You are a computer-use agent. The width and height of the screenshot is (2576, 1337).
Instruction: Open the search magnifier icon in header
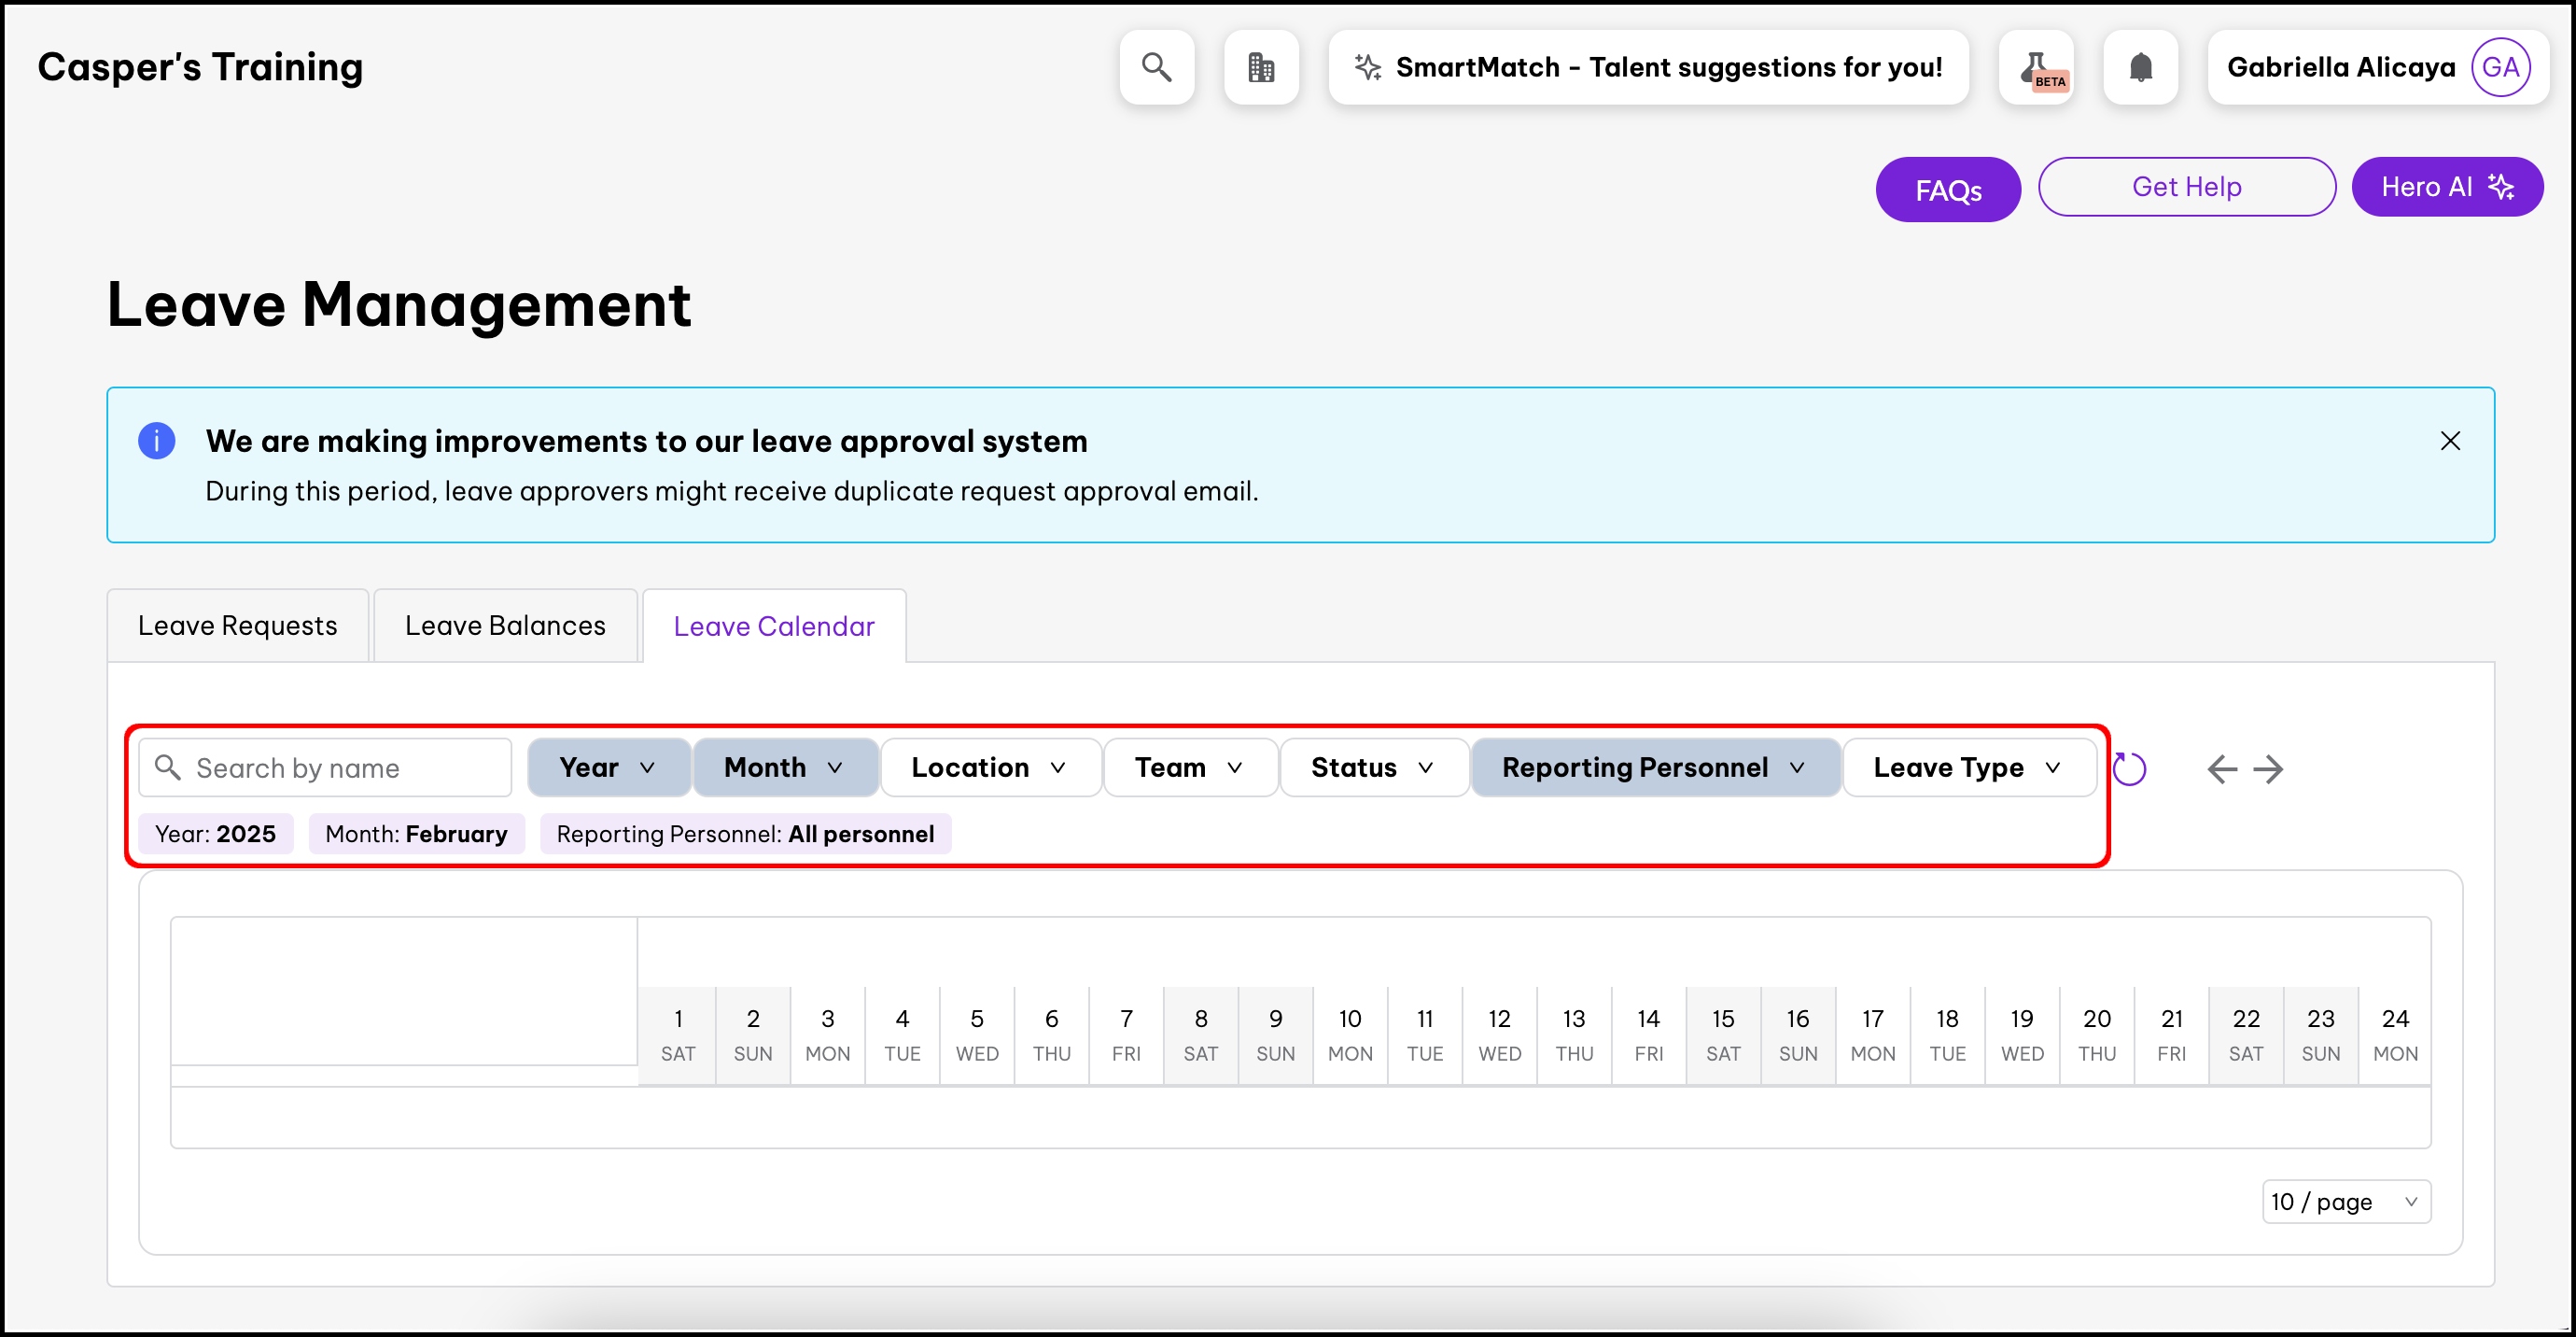[x=1156, y=67]
